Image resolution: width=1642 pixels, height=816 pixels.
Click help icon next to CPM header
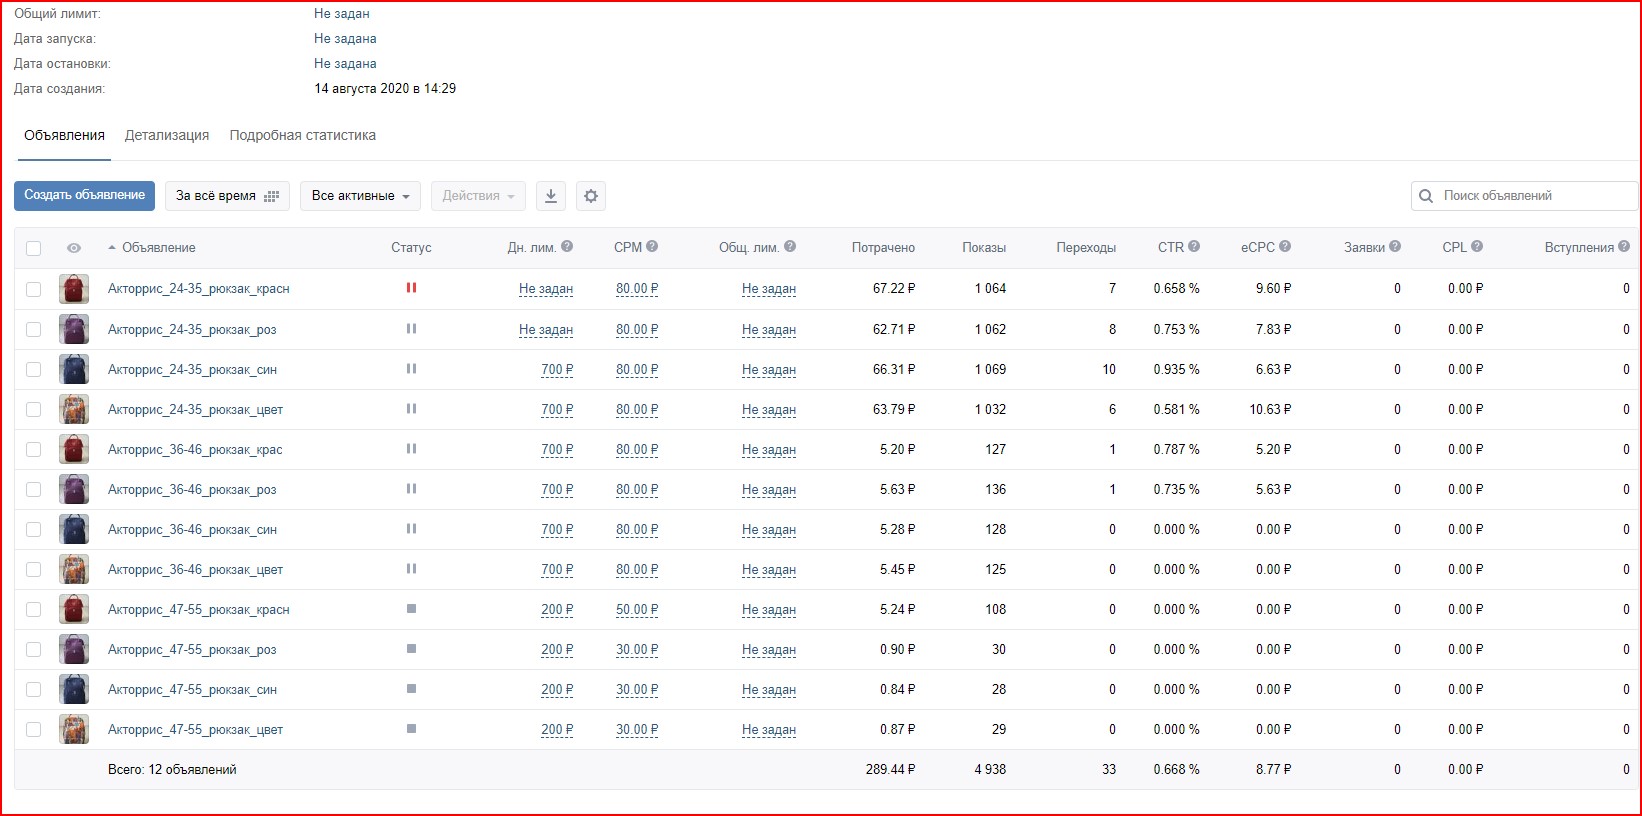pos(652,246)
